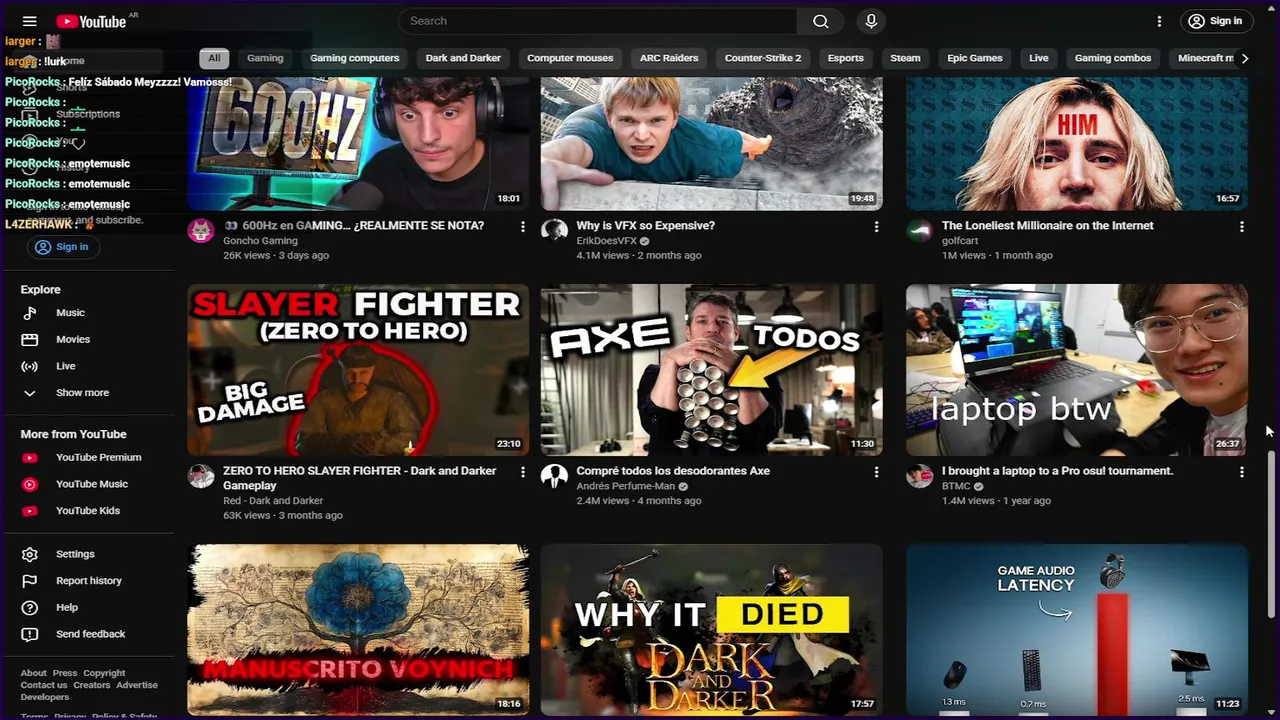
Task: Select the Computer mouses chip
Action: pyautogui.click(x=570, y=58)
